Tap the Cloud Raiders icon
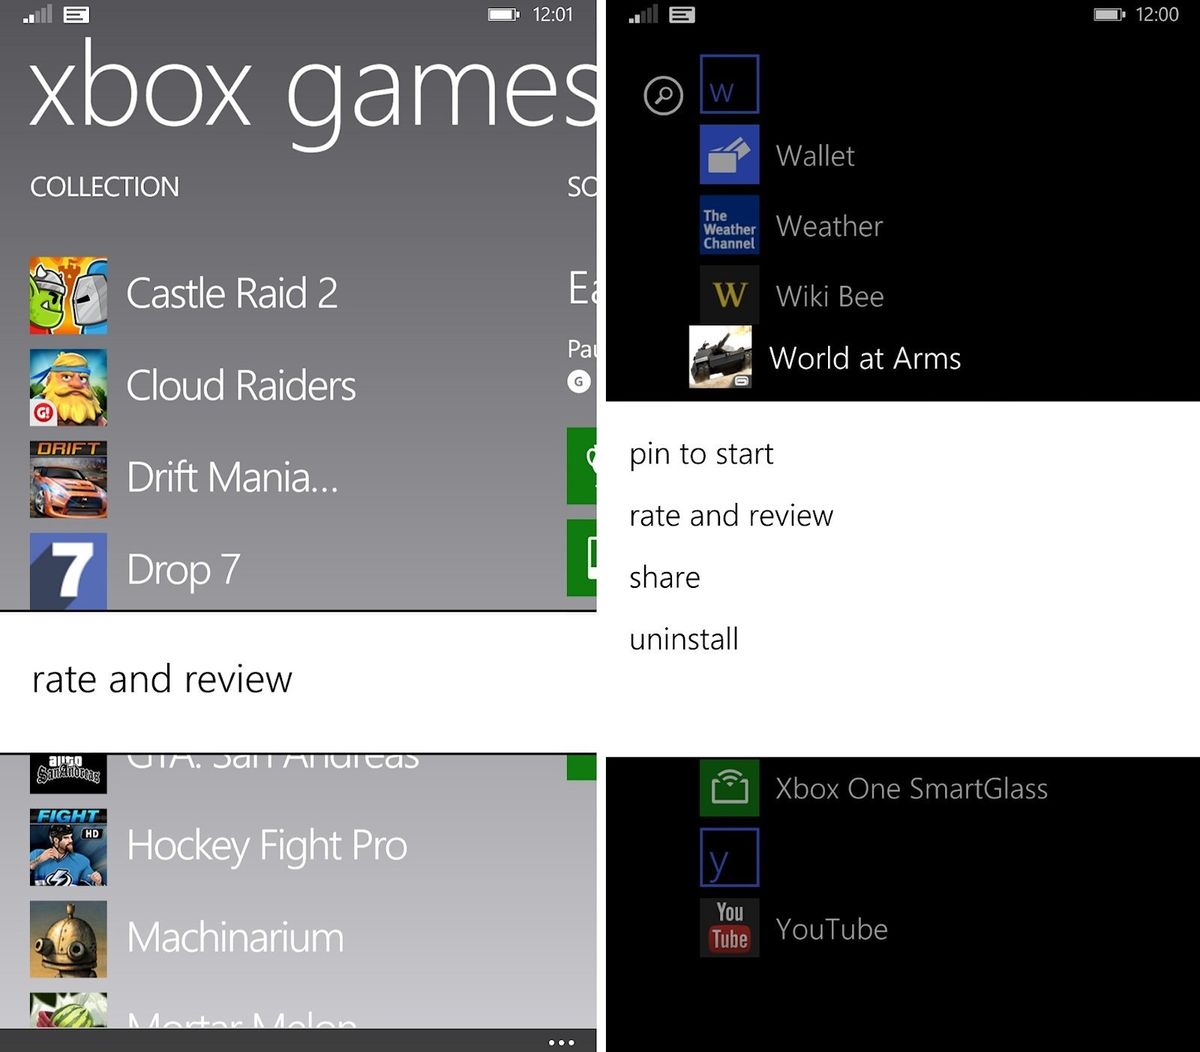This screenshot has width=1200, height=1052. (68, 387)
